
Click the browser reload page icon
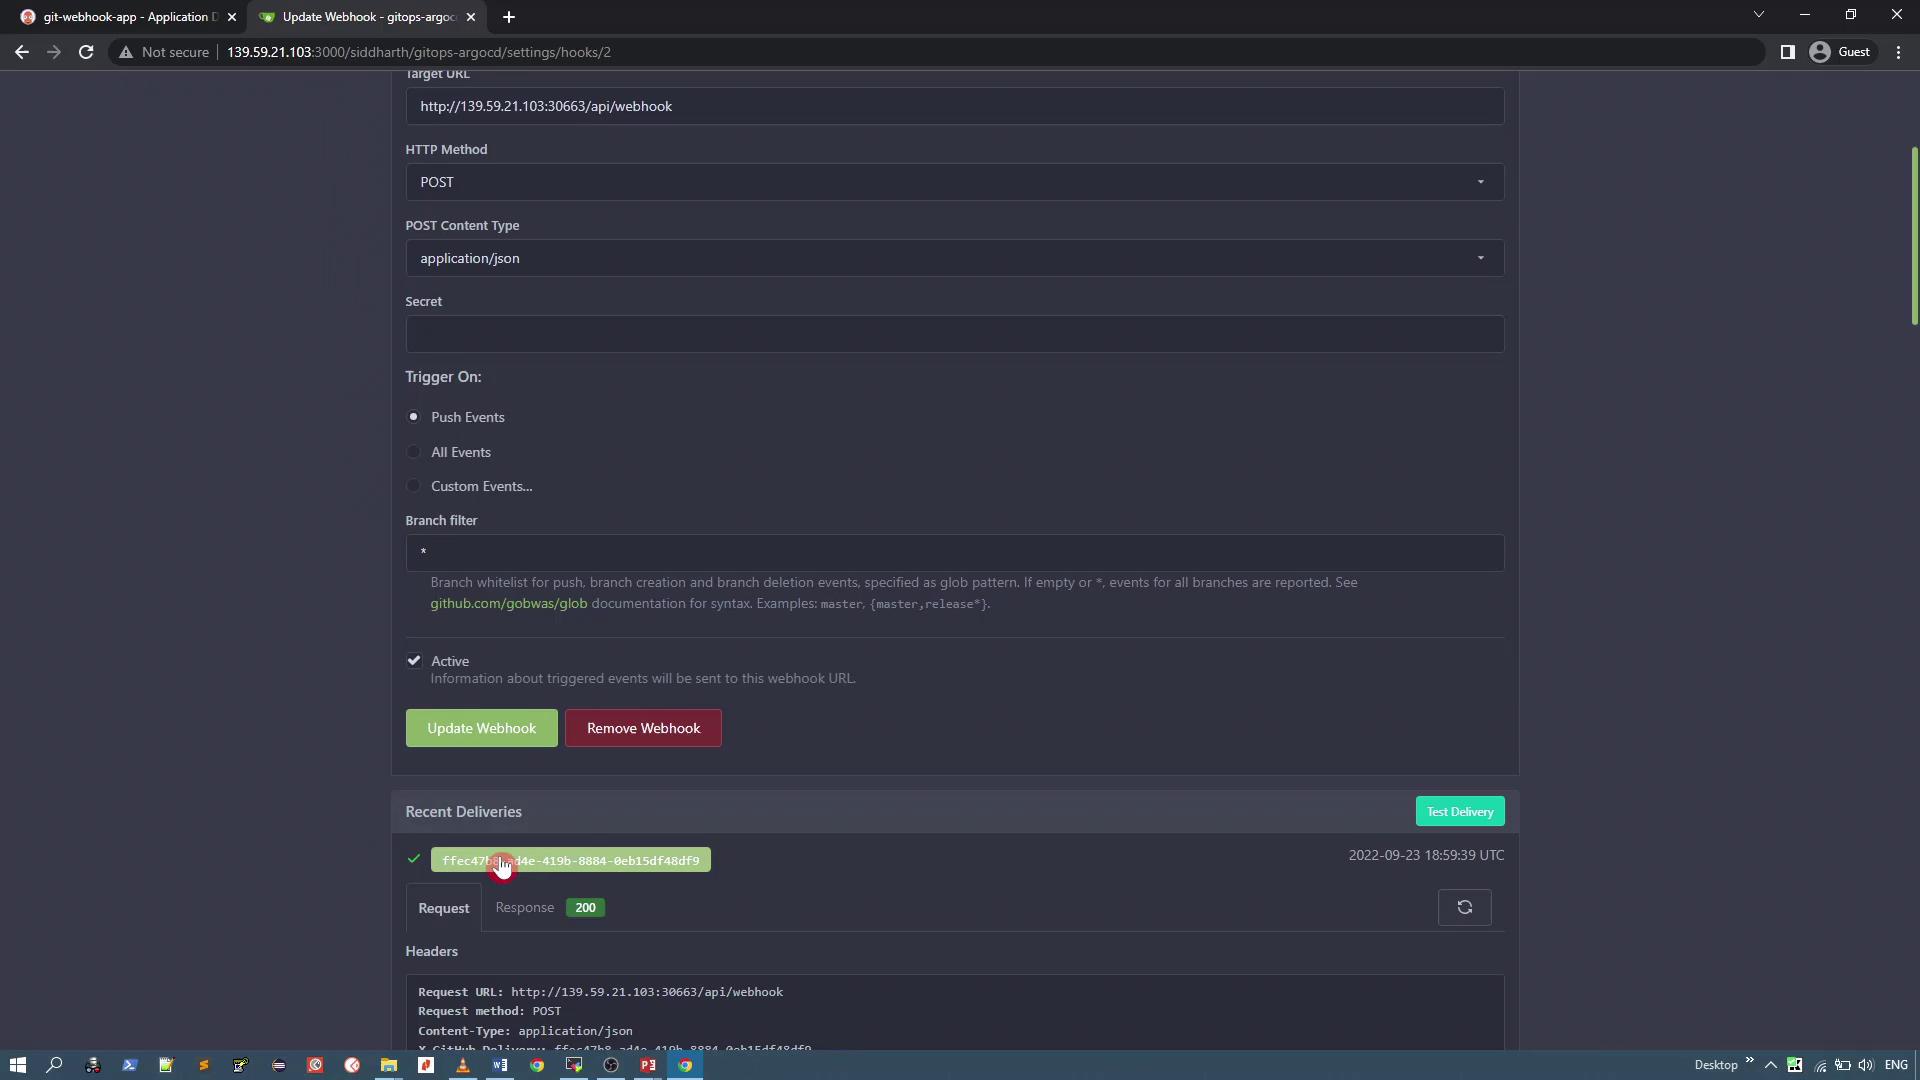[x=86, y=52]
